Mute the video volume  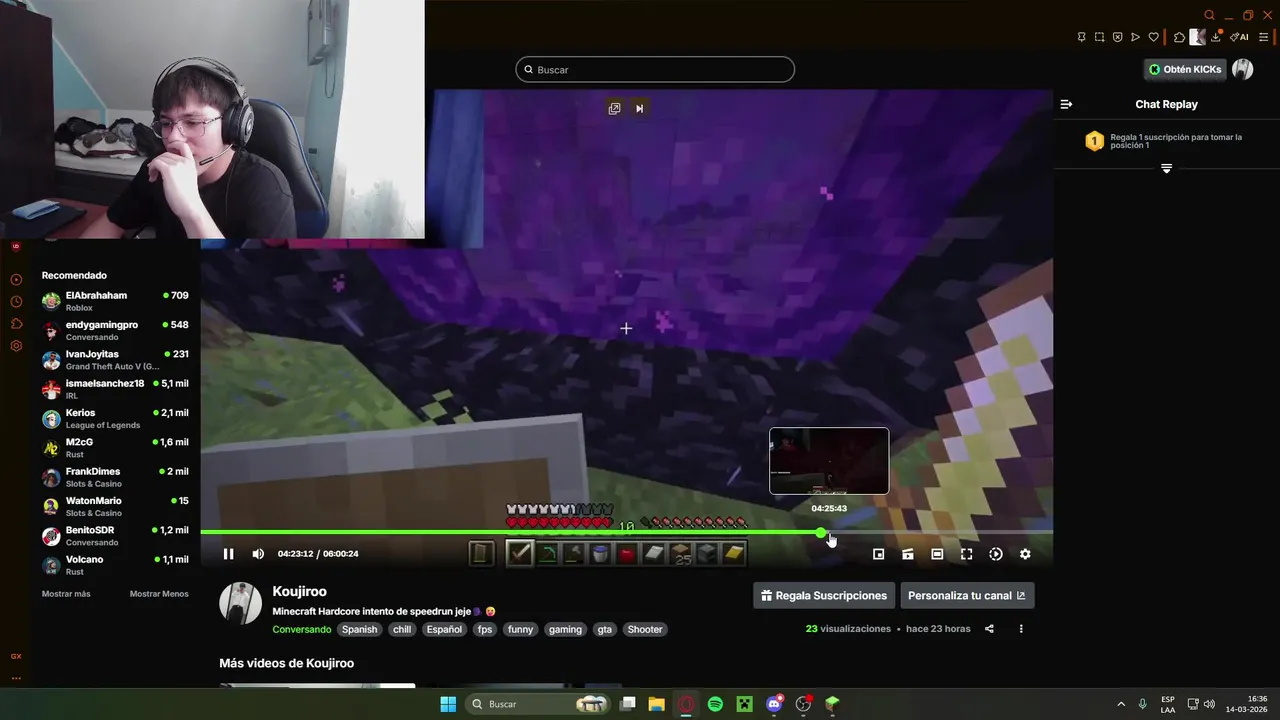point(258,554)
